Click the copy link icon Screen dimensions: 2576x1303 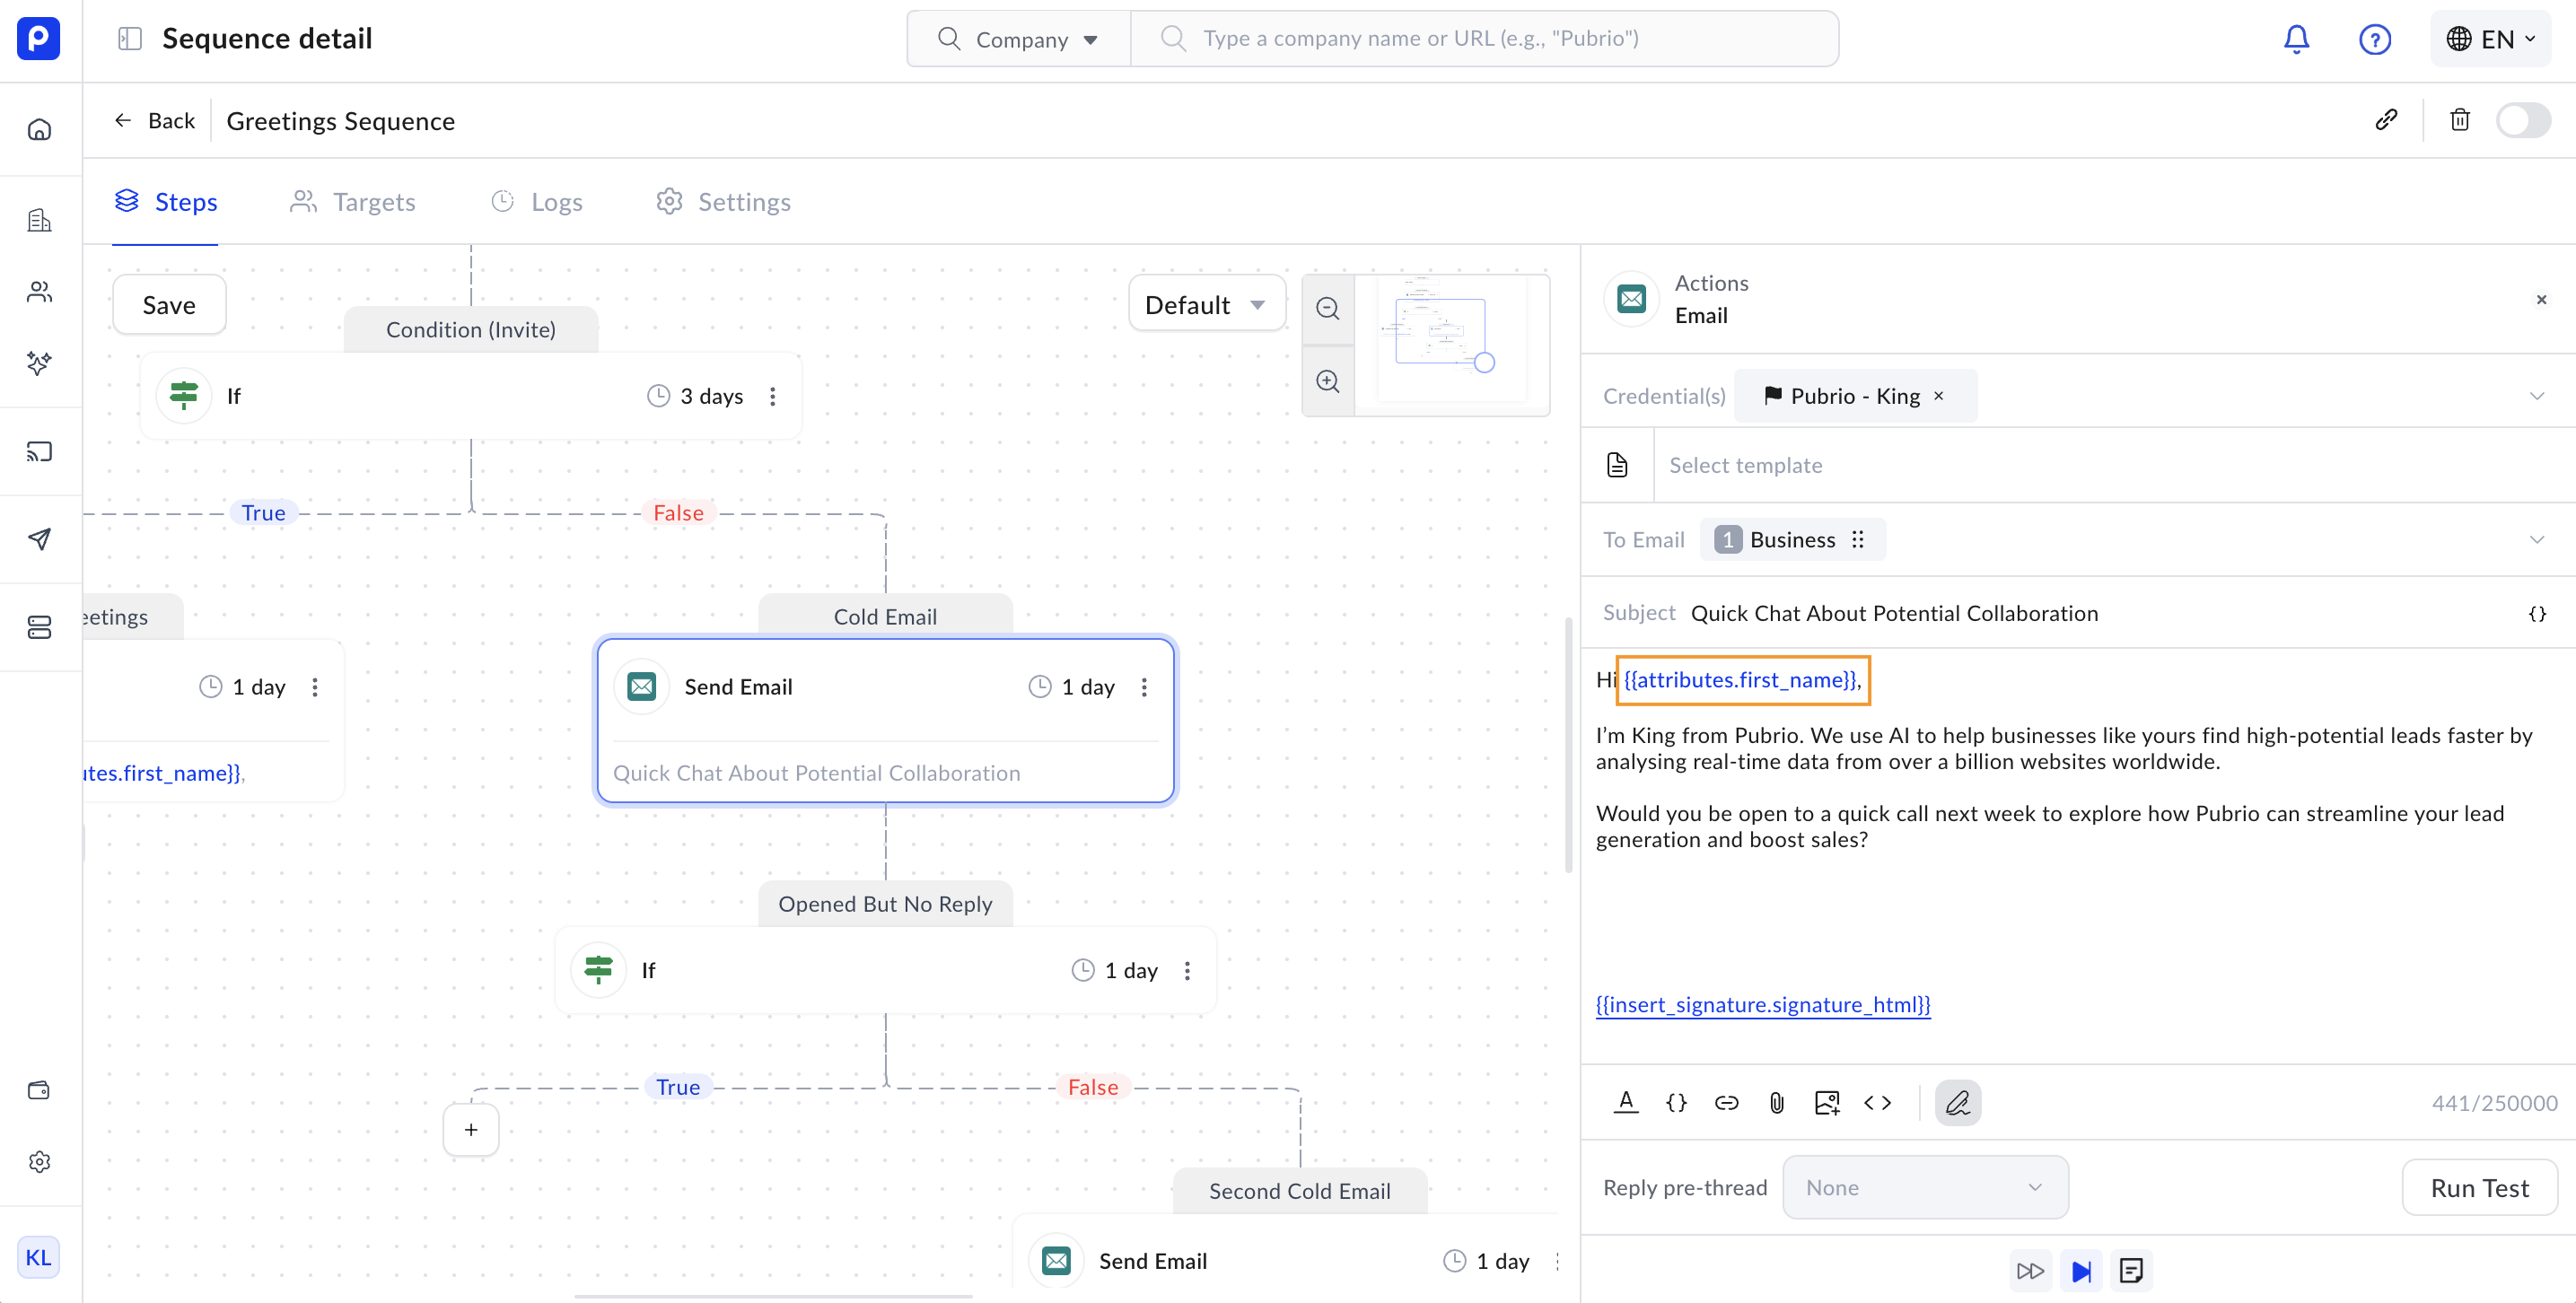click(2386, 120)
